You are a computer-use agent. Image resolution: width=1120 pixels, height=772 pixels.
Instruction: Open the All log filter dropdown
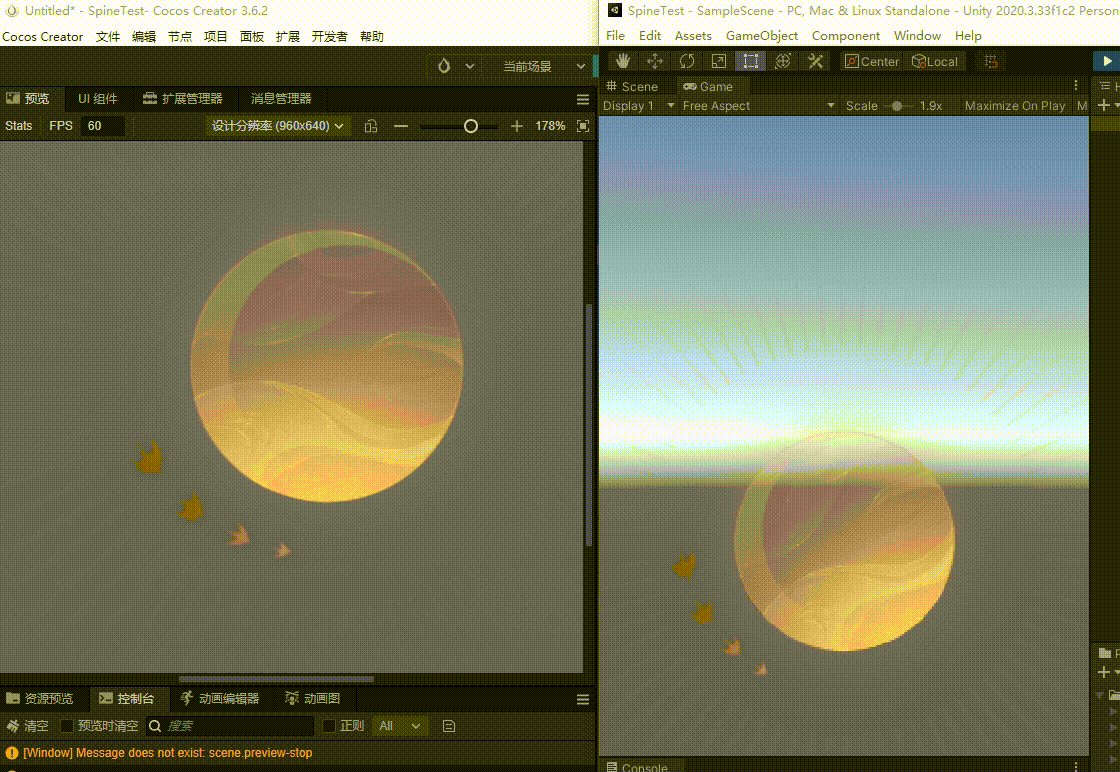click(399, 726)
